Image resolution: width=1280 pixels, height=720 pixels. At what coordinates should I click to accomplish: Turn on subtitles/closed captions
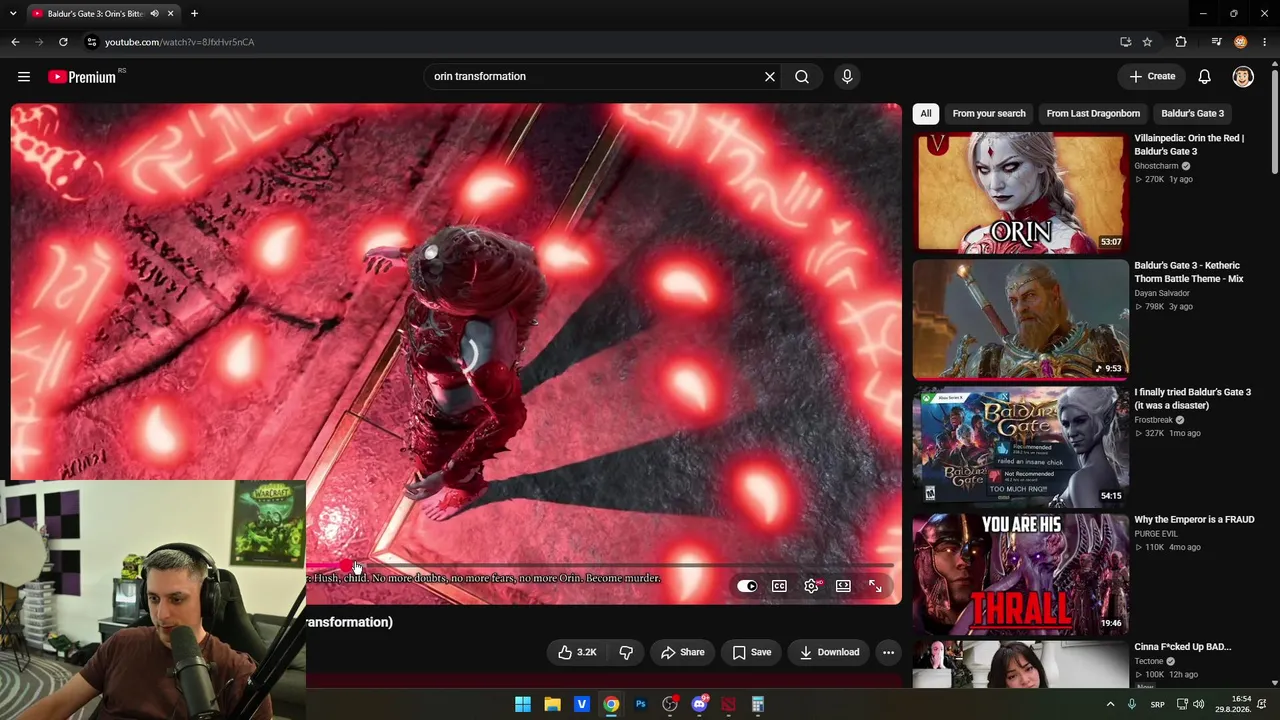pos(779,586)
